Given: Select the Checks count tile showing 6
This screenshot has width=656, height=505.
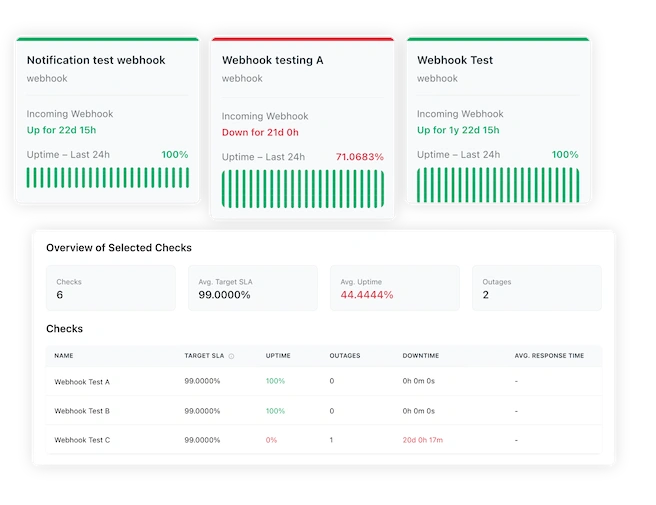Looking at the screenshot, I should (x=110, y=288).
